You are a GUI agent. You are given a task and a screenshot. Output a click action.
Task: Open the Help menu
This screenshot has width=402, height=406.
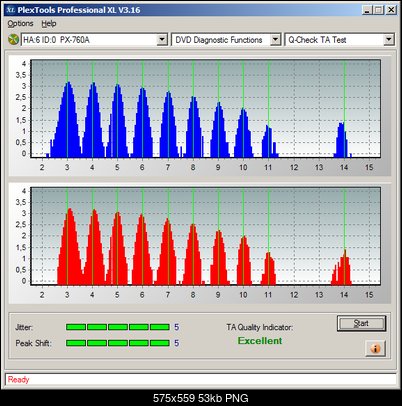49,24
